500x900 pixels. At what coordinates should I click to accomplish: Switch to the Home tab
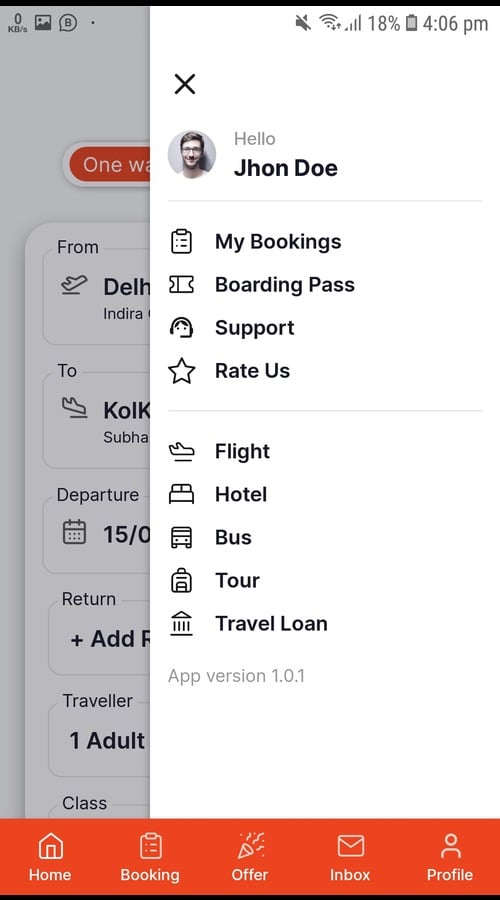click(50, 858)
